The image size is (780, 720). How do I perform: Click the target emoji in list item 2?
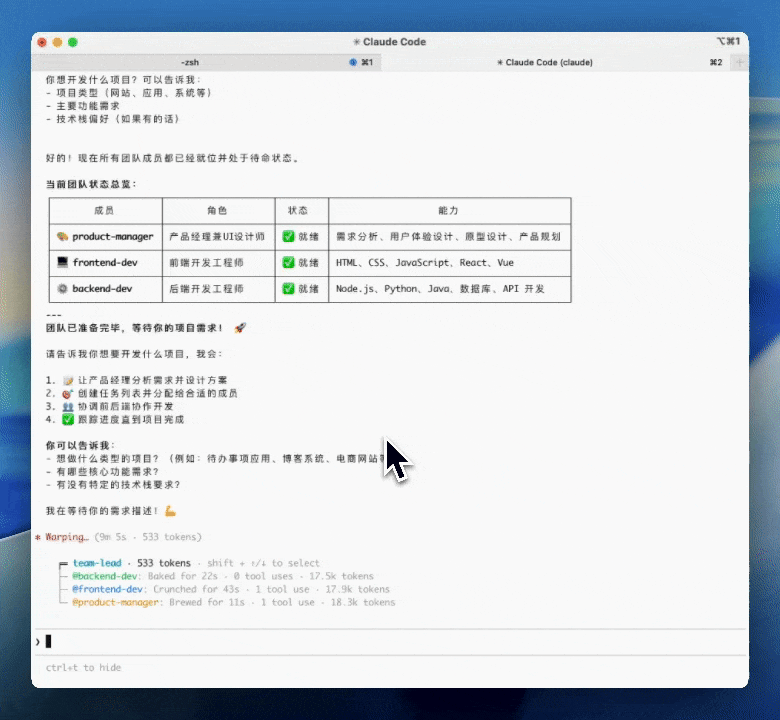coord(68,394)
